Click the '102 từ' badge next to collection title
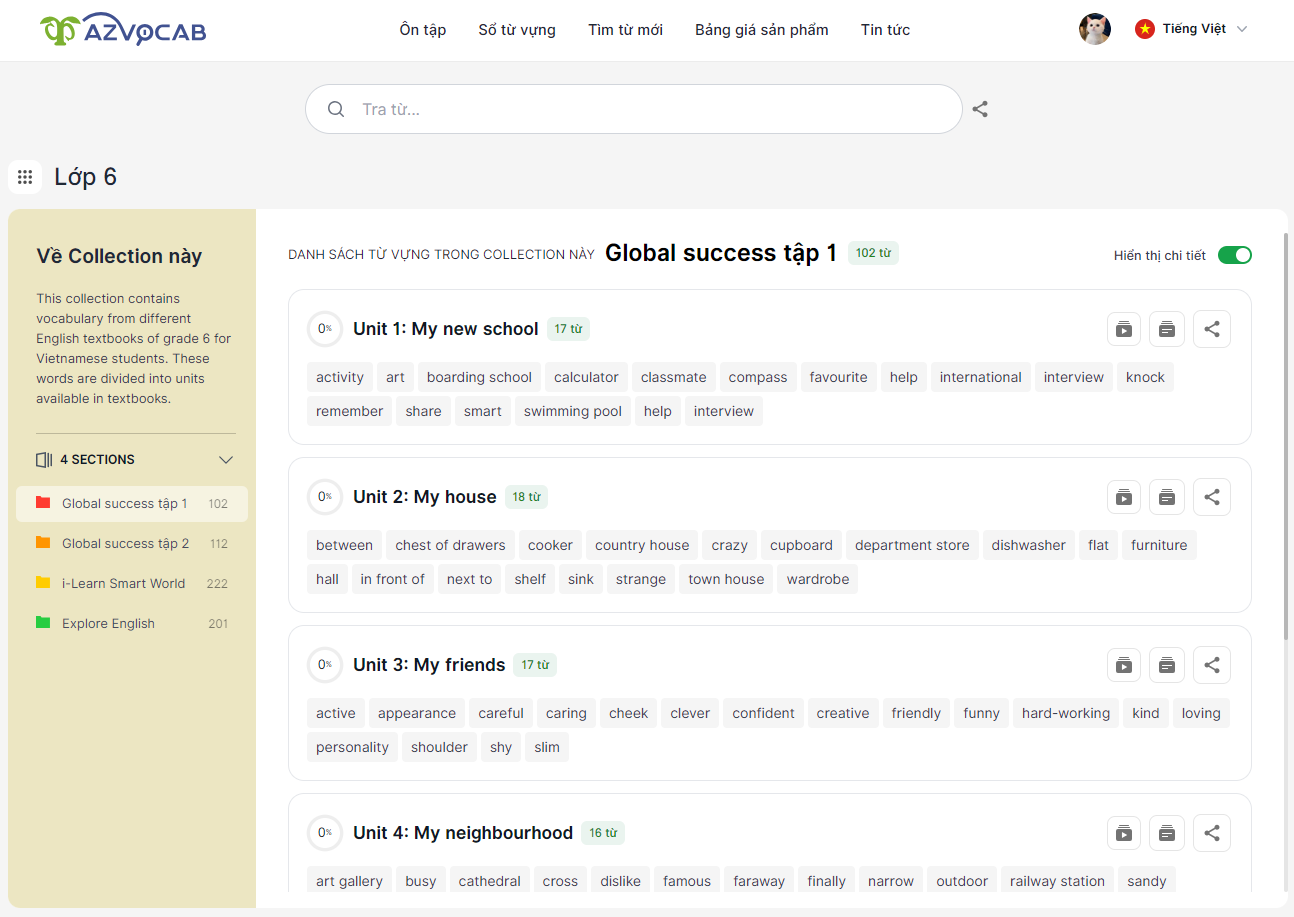The width and height of the screenshot is (1294, 917). pos(873,253)
